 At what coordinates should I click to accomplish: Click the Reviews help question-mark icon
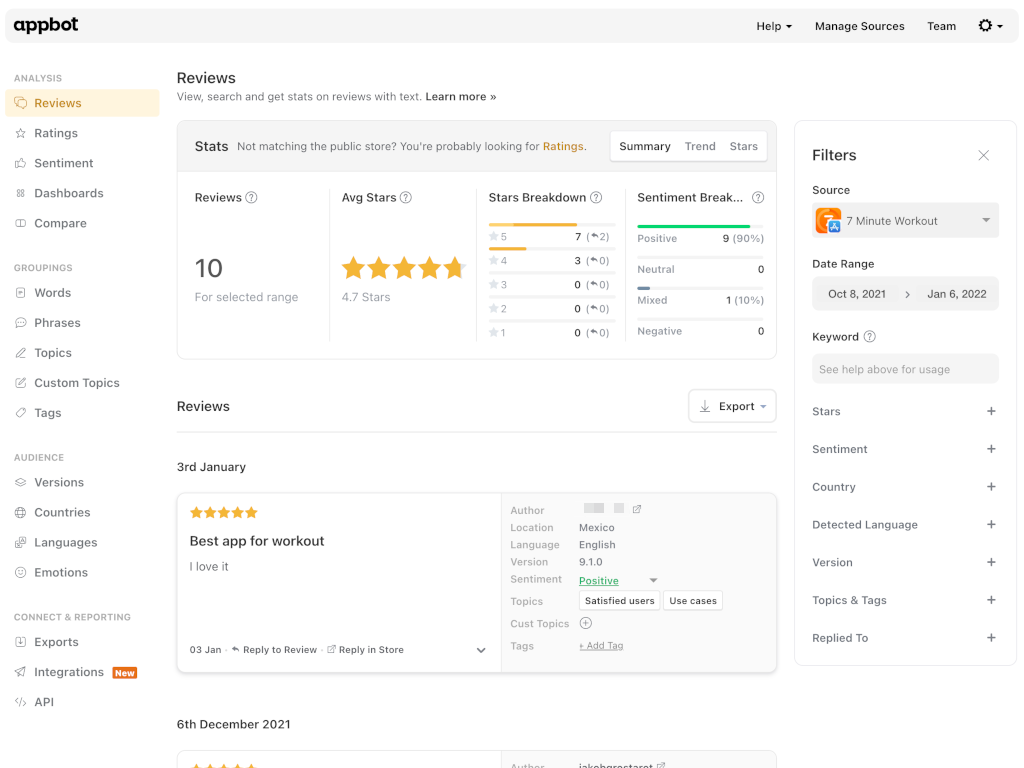pos(252,198)
